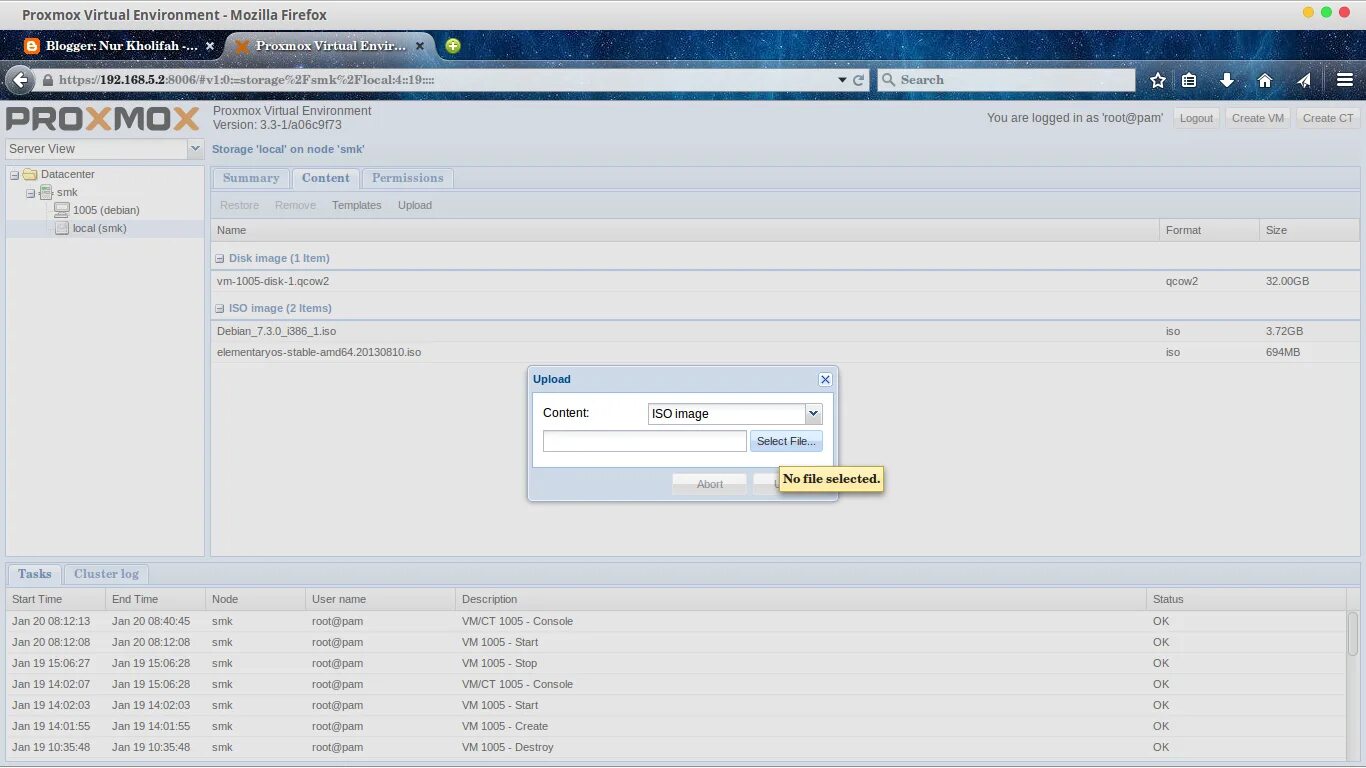Click the reload page icon in the address bar
This screenshot has width=1366, height=768.
pos(859,80)
